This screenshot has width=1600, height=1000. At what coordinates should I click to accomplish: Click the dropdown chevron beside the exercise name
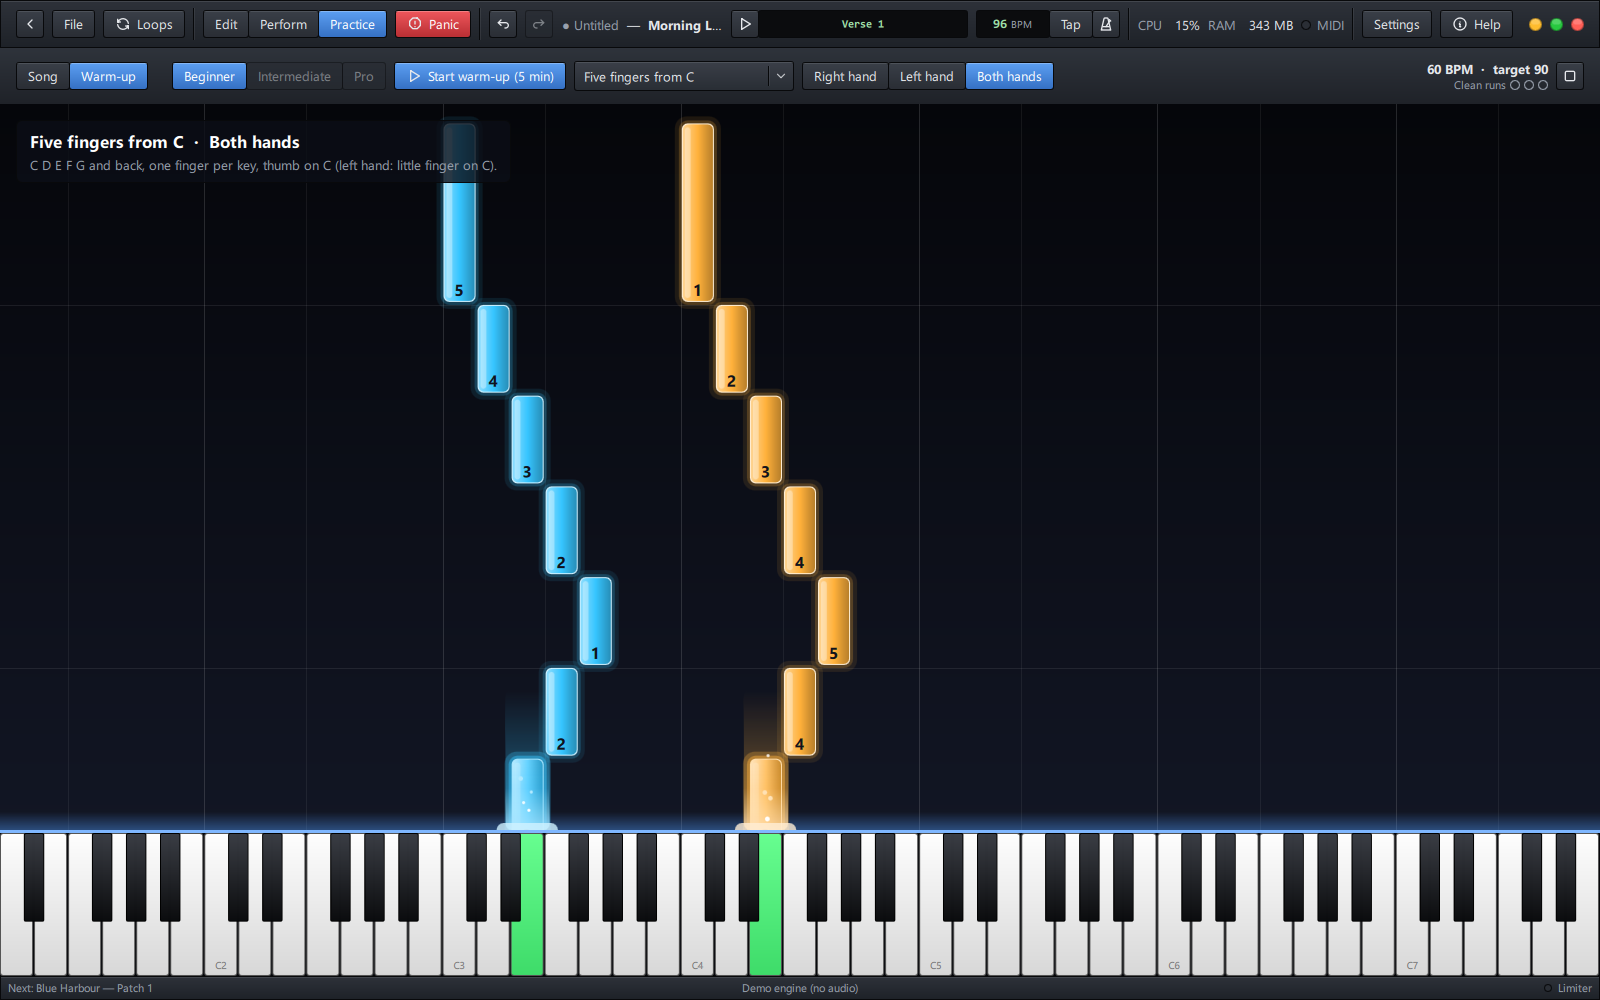tap(781, 76)
